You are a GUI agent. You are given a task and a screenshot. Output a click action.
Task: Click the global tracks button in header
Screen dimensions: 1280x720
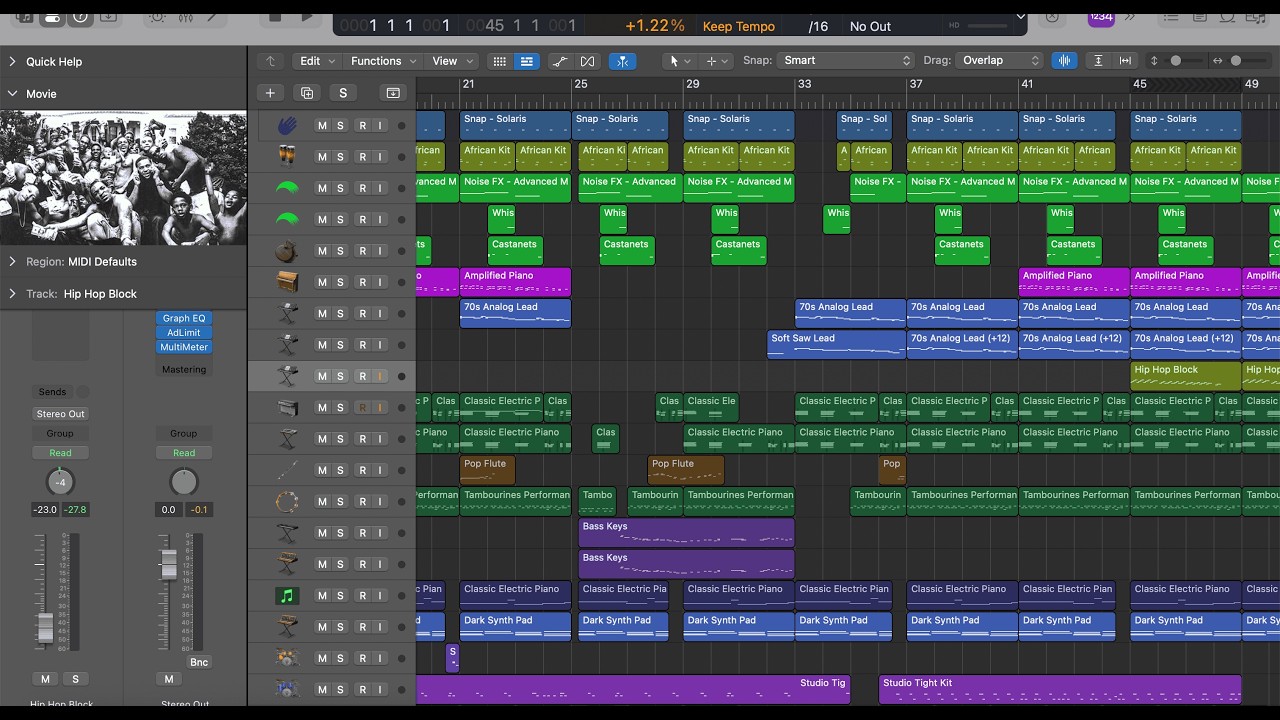pyautogui.click(x=393, y=93)
